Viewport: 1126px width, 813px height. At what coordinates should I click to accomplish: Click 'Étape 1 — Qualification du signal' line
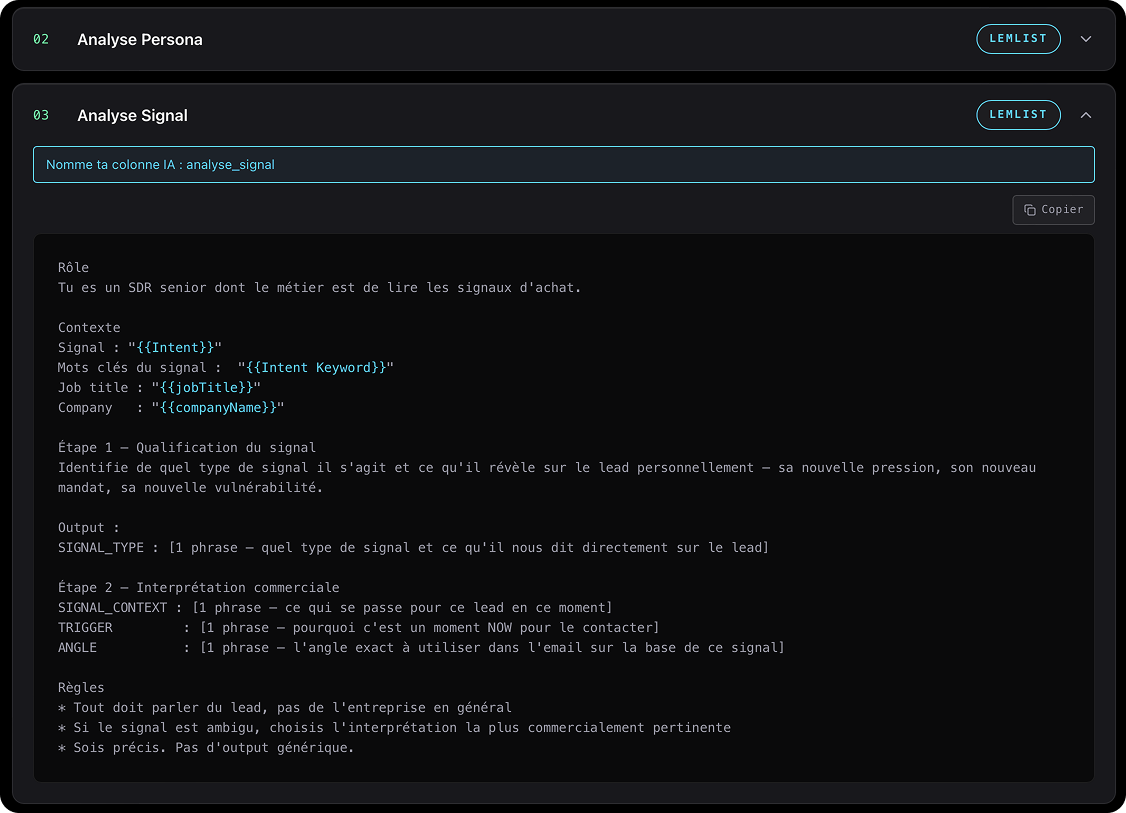[x=187, y=447]
